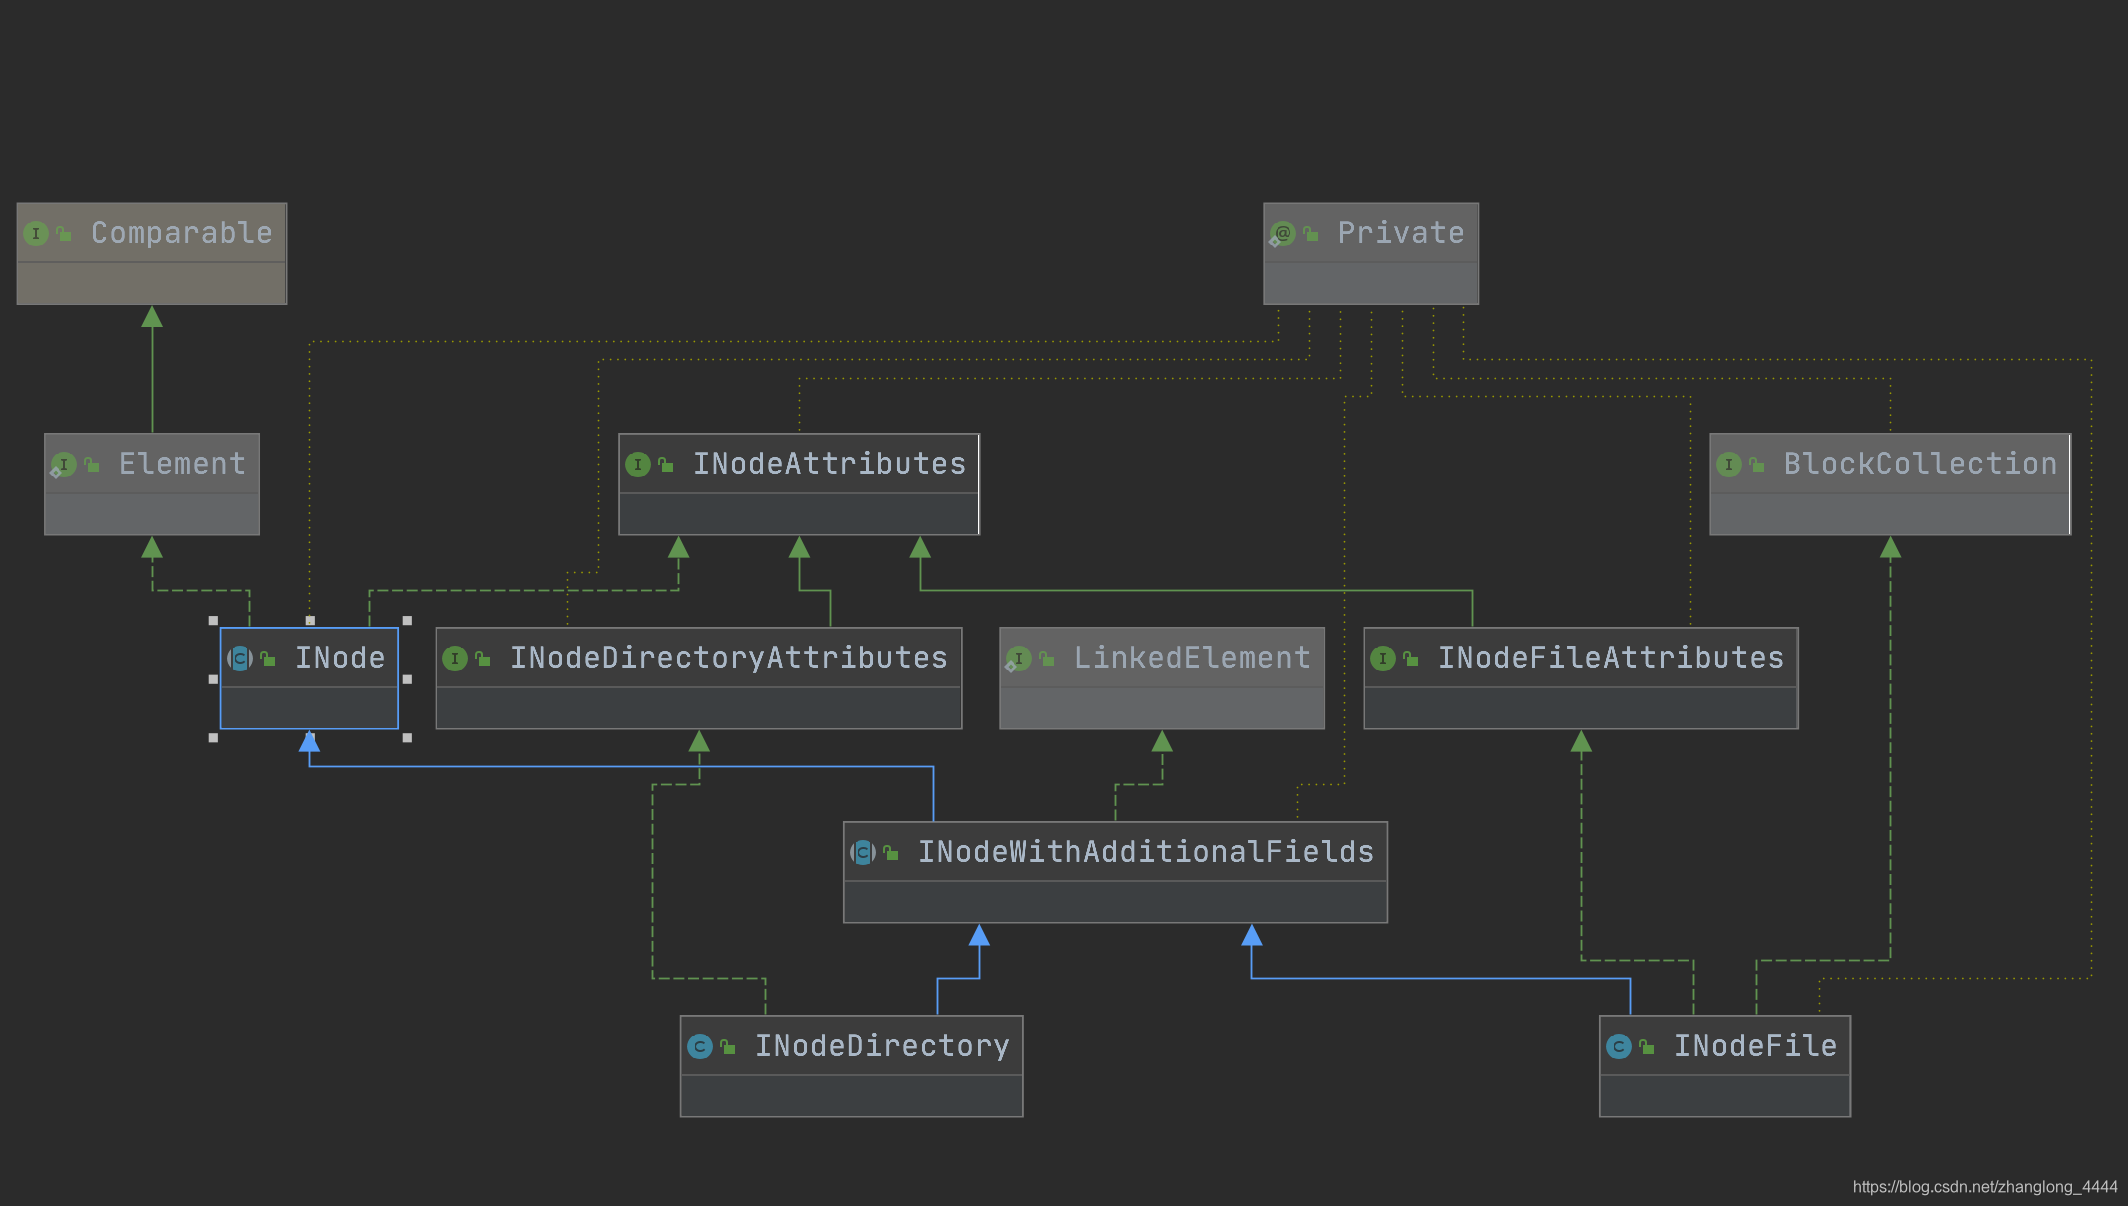This screenshot has width=2128, height=1206.
Task: Select the class icon of INode
Action: (x=240, y=658)
